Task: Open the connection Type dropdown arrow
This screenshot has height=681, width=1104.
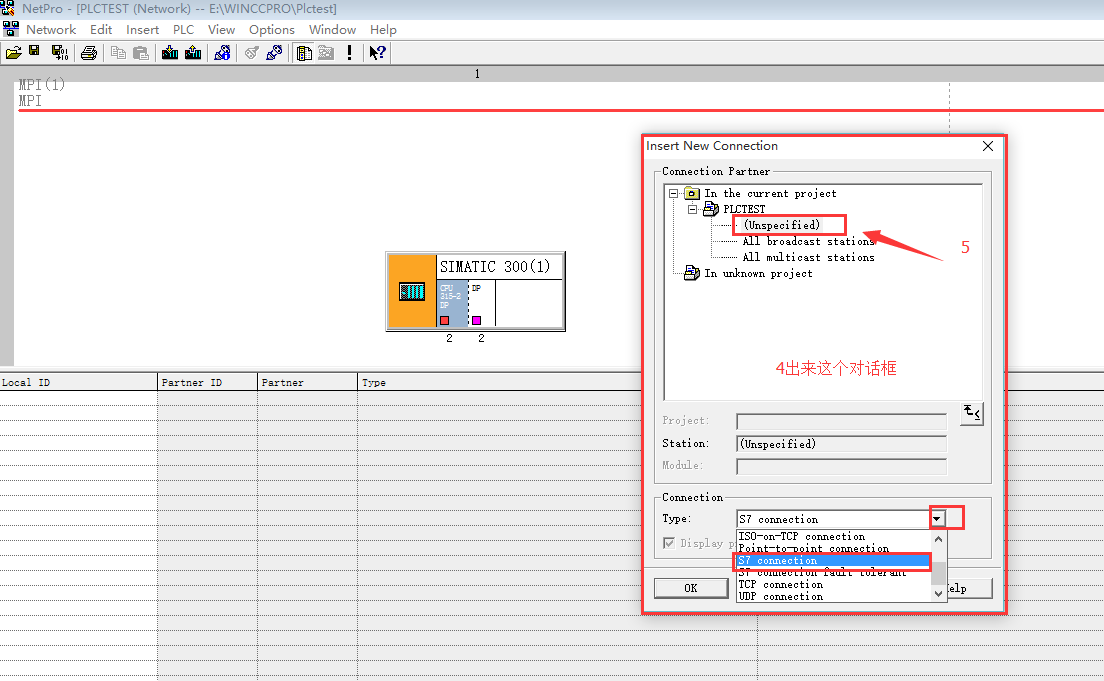Action: tap(937, 519)
